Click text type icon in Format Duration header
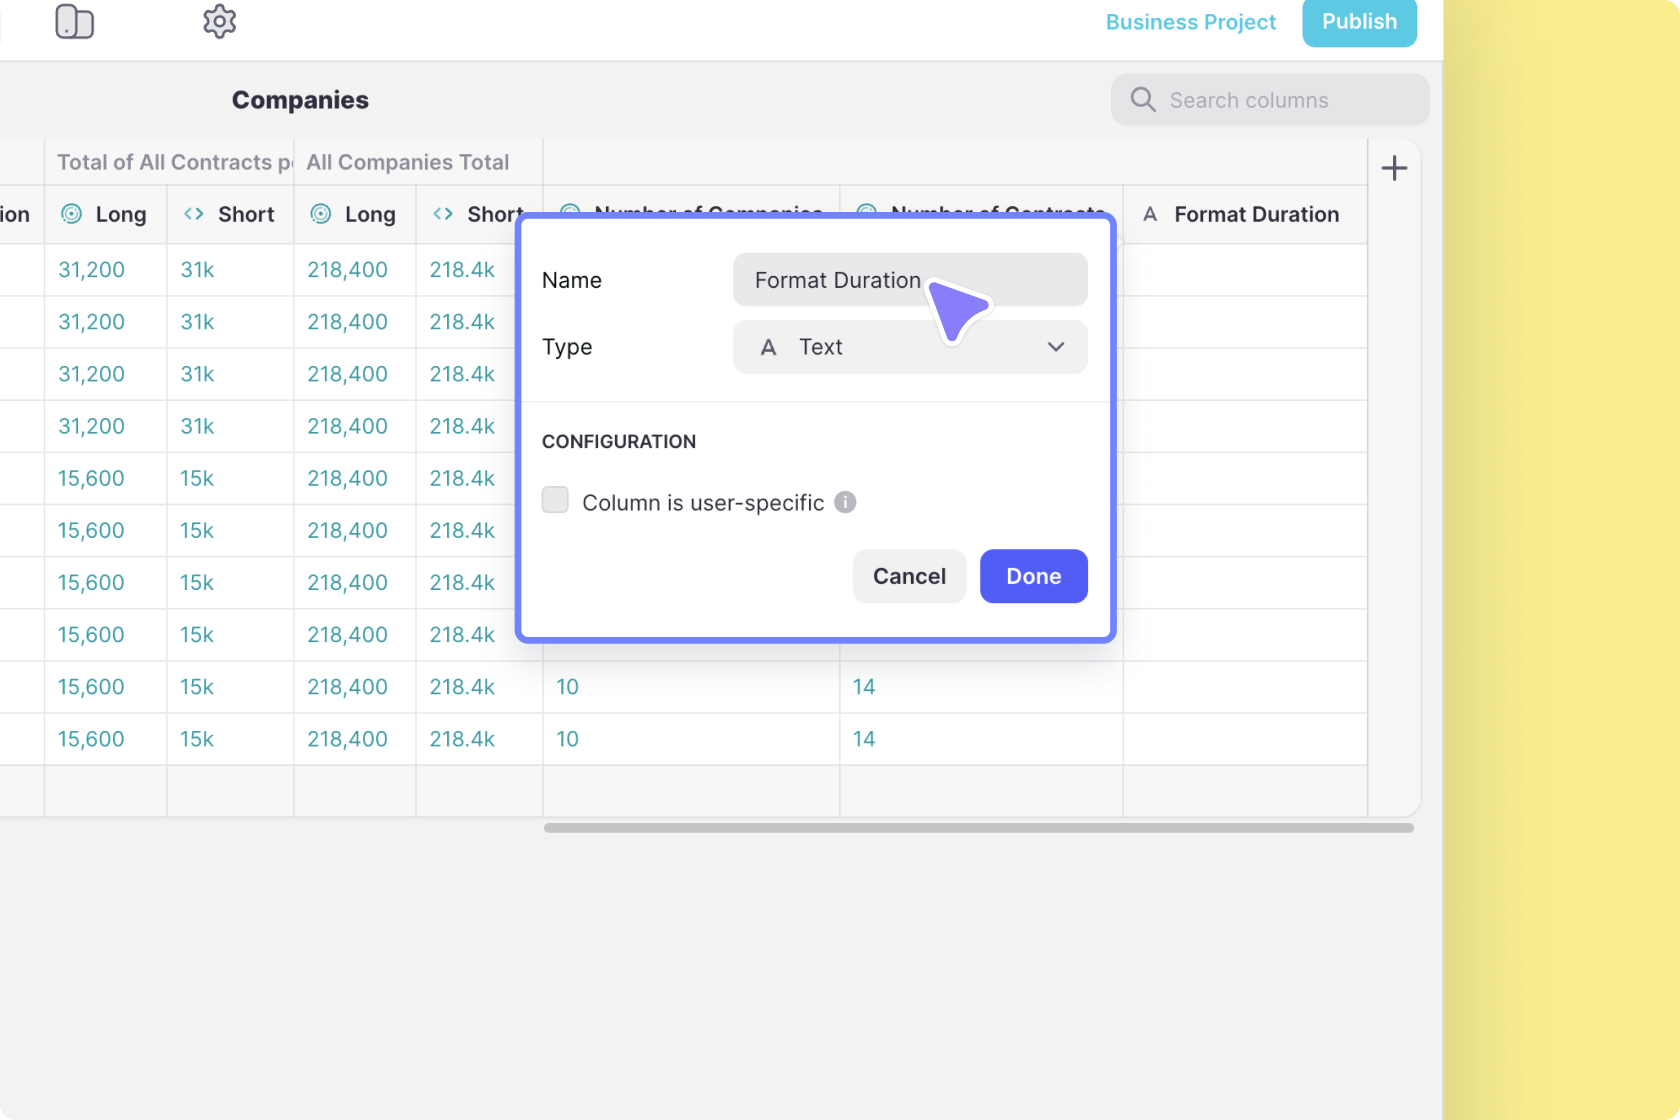1680x1120 pixels. pyautogui.click(x=1150, y=214)
